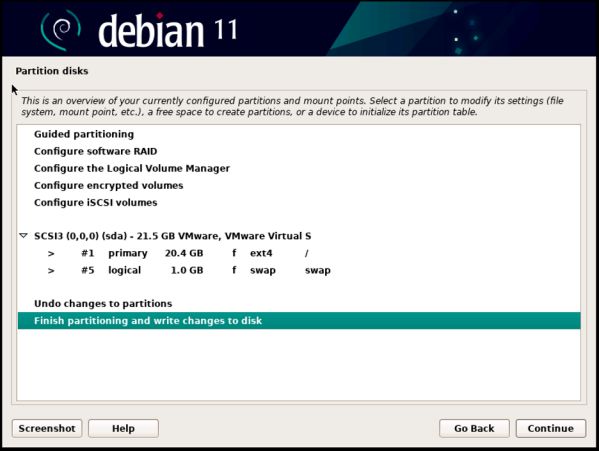The height and width of the screenshot is (451, 599).
Task: Click the arrow beside partition #1
Action: point(51,254)
